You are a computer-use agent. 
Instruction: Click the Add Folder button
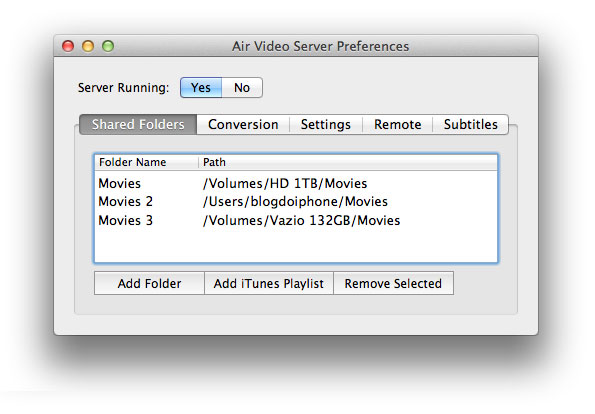point(149,283)
